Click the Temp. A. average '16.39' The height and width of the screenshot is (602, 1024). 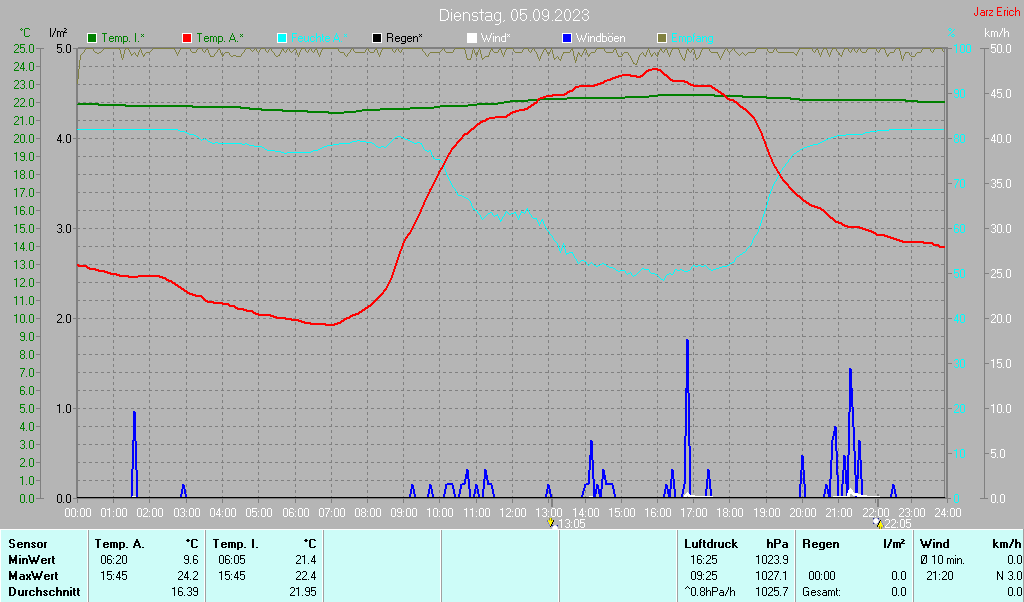(185, 592)
